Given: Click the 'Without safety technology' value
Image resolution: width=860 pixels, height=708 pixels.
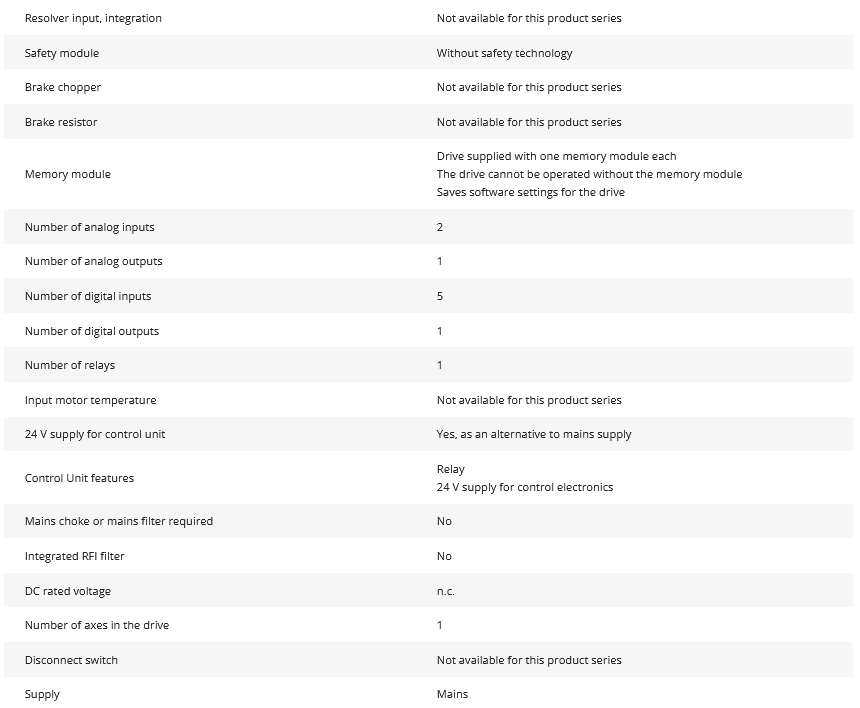Looking at the screenshot, I should coord(504,53).
